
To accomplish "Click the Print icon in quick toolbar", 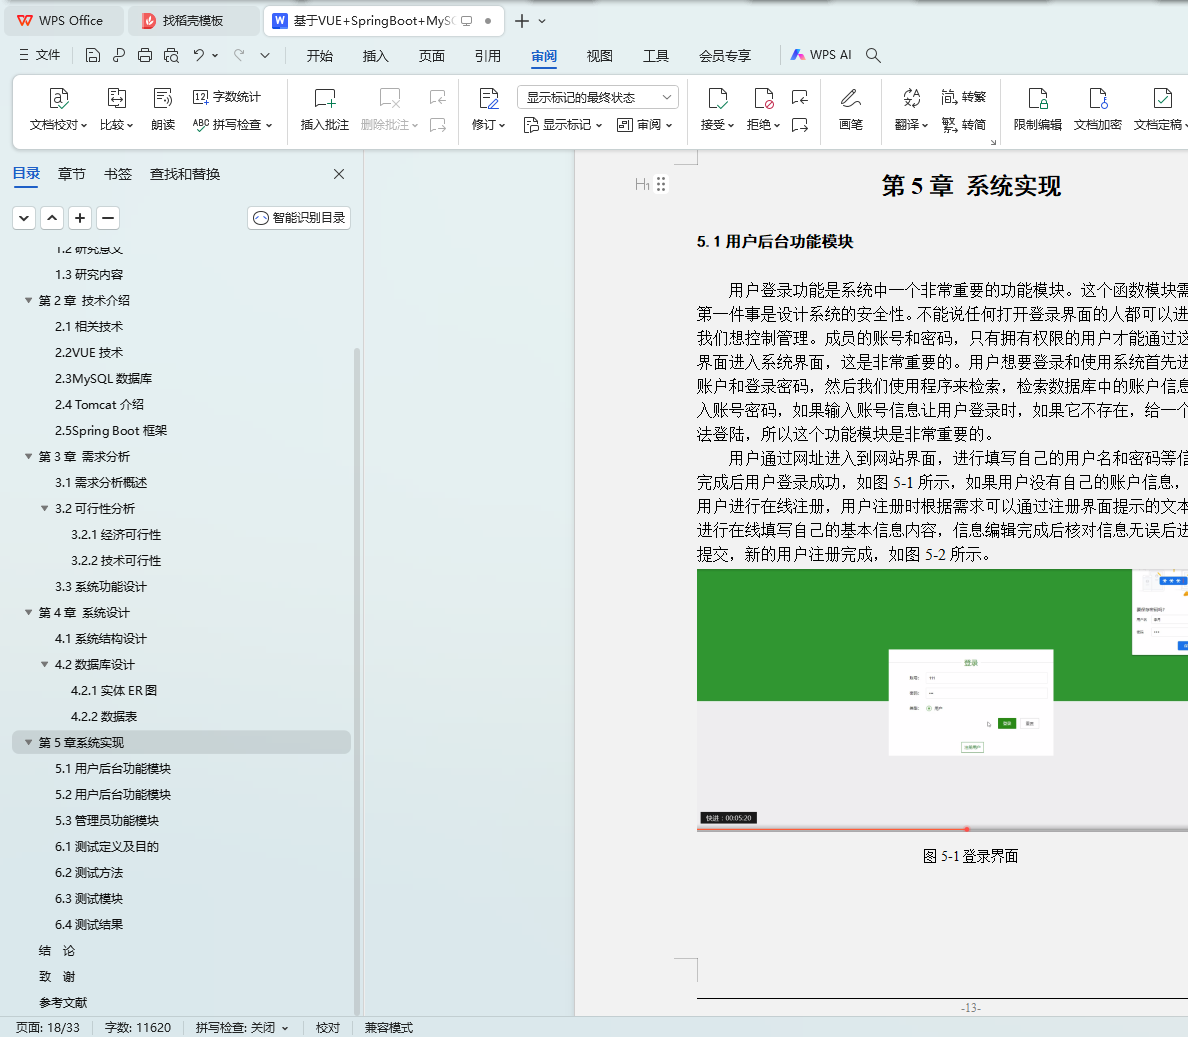I will (145, 55).
